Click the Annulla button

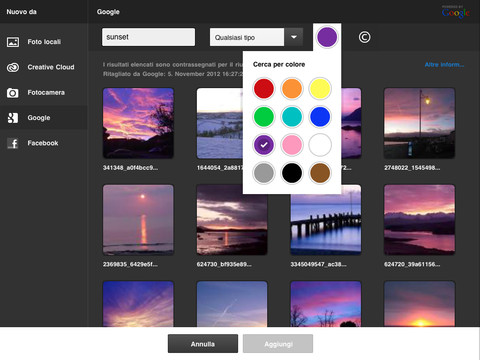[x=203, y=344]
